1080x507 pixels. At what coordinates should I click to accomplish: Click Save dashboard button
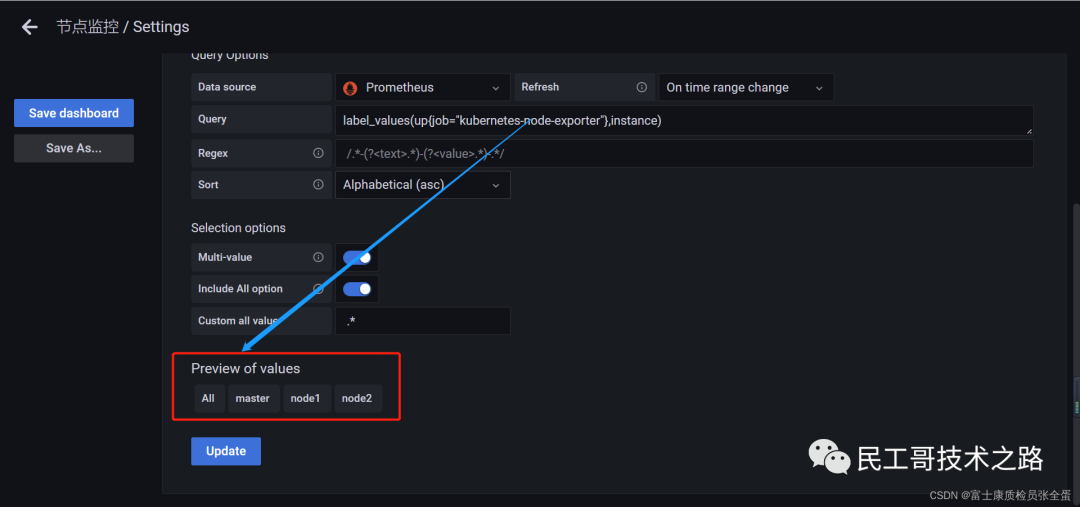coord(74,113)
